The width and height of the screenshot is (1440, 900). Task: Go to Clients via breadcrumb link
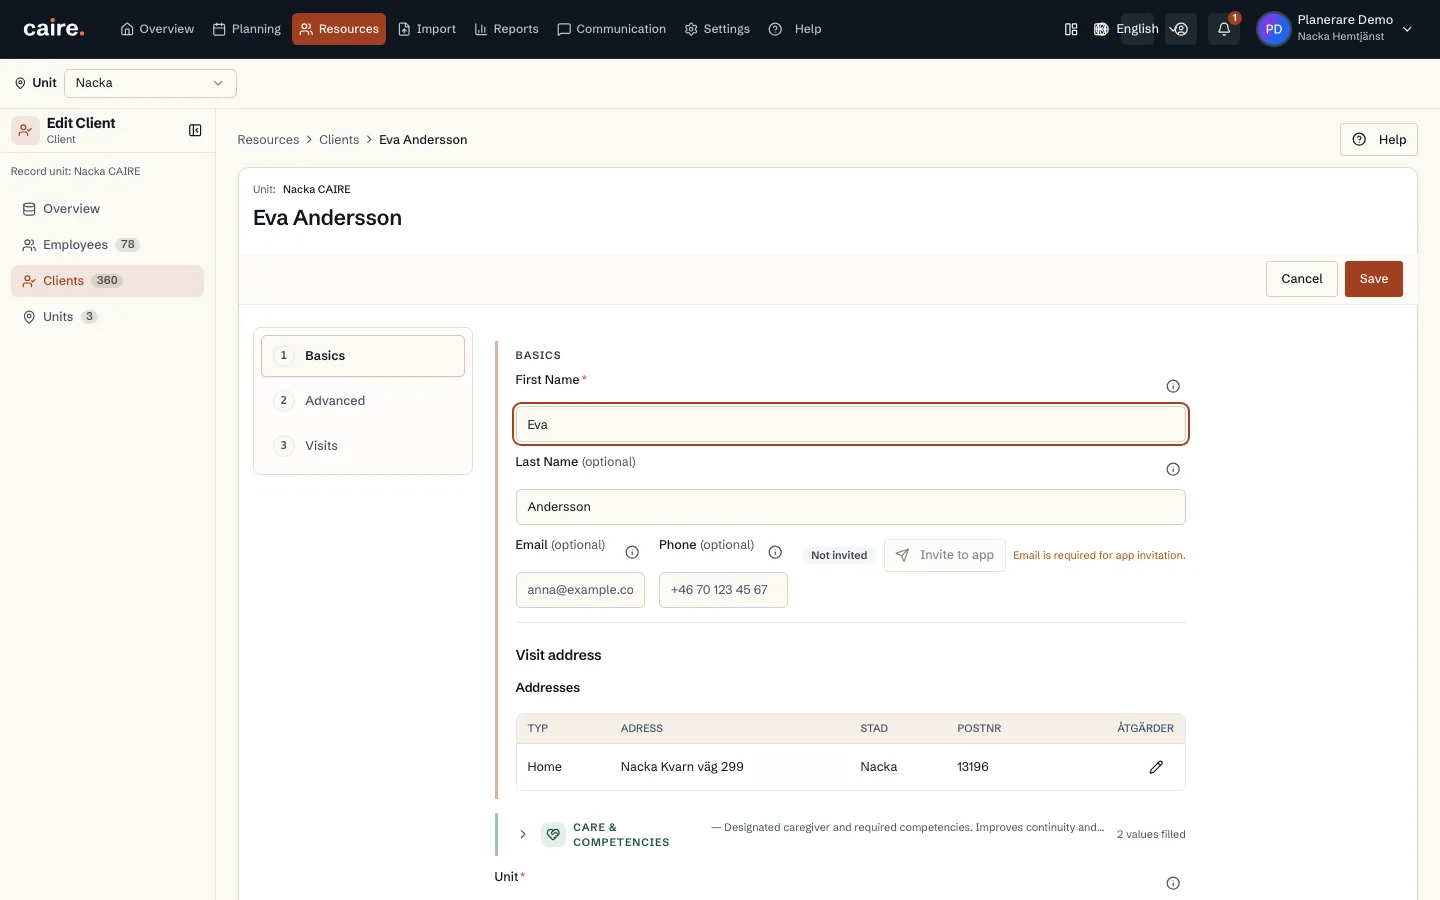point(339,140)
